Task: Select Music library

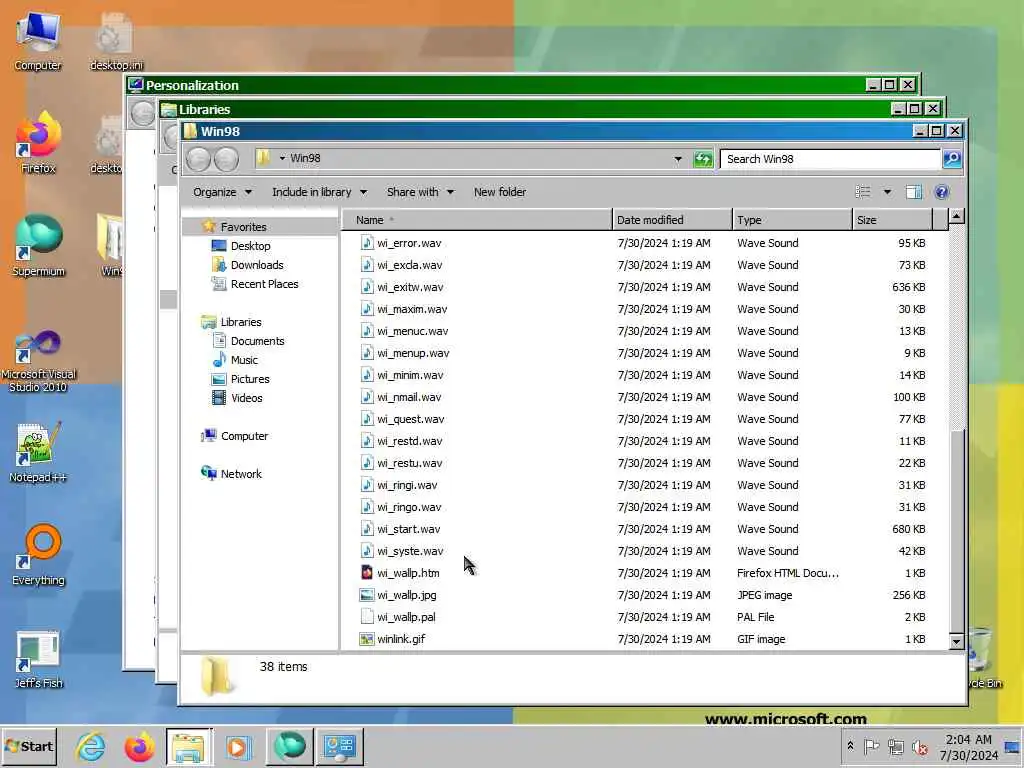Action: [x=244, y=360]
